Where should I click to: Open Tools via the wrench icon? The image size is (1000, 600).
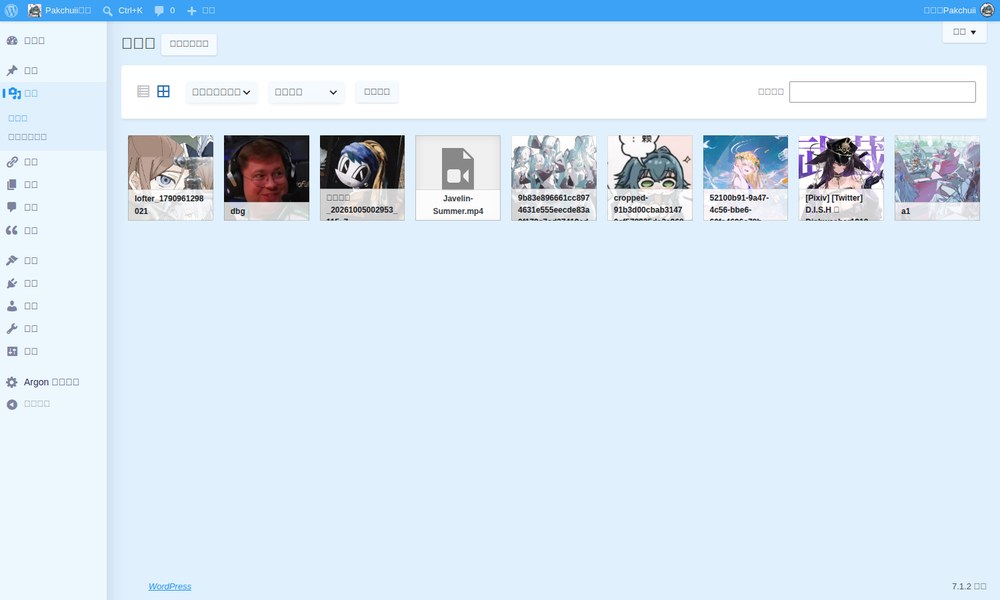pos(12,328)
